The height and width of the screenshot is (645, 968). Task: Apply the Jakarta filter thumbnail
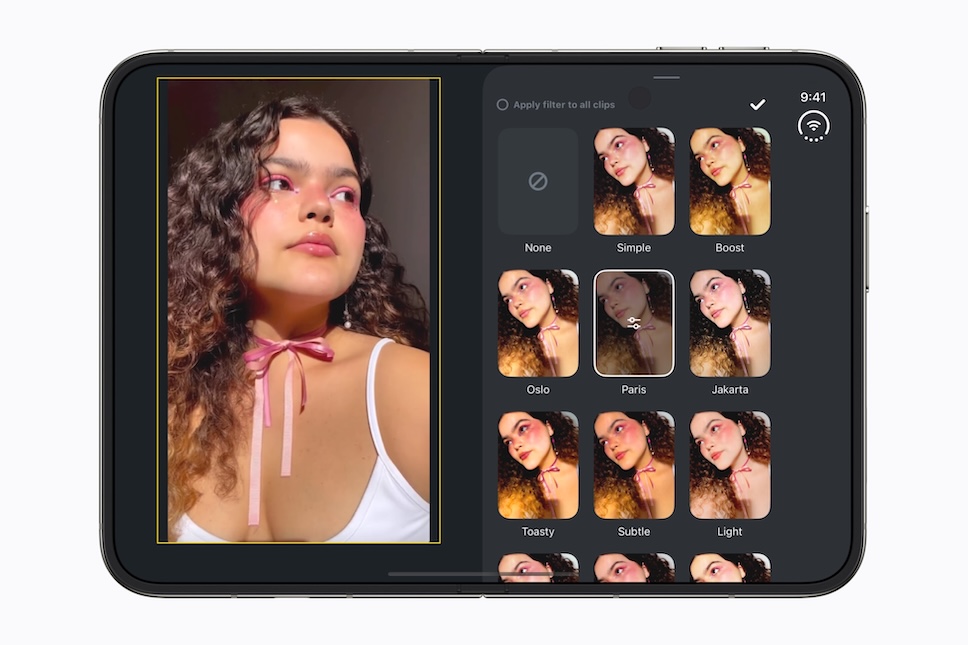pos(730,323)
